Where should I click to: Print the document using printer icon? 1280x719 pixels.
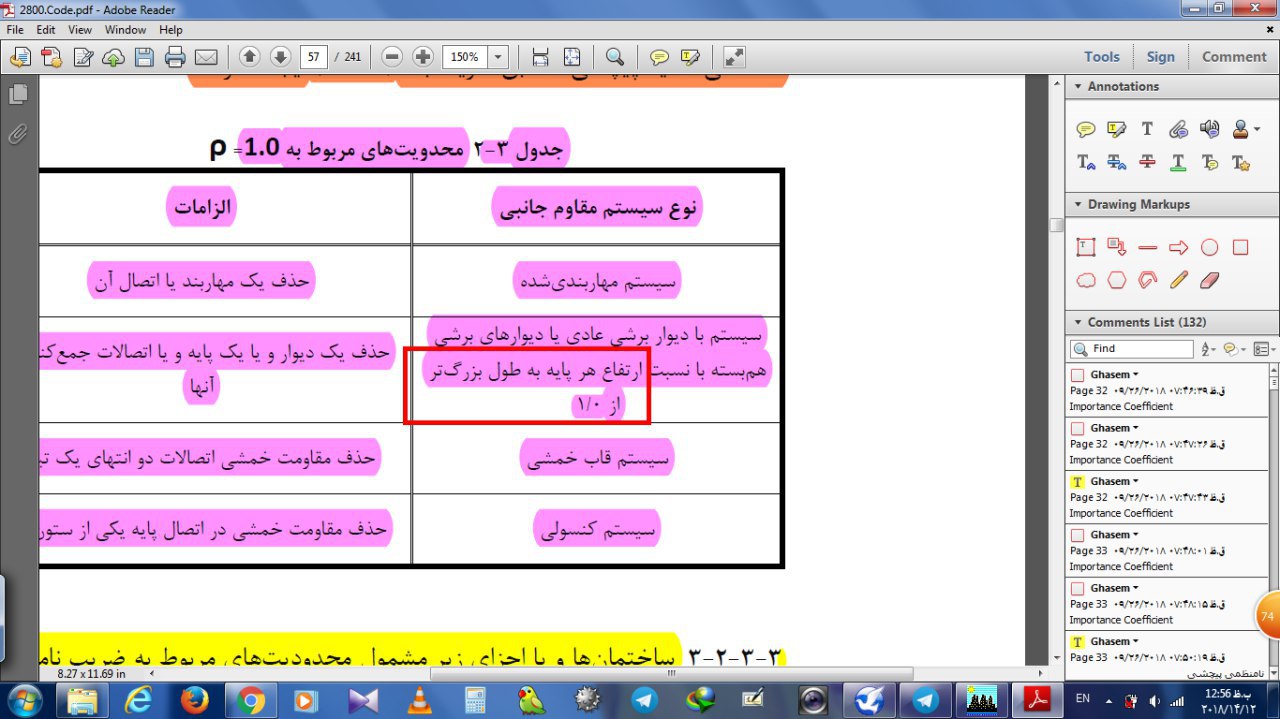tap(175, 57)
